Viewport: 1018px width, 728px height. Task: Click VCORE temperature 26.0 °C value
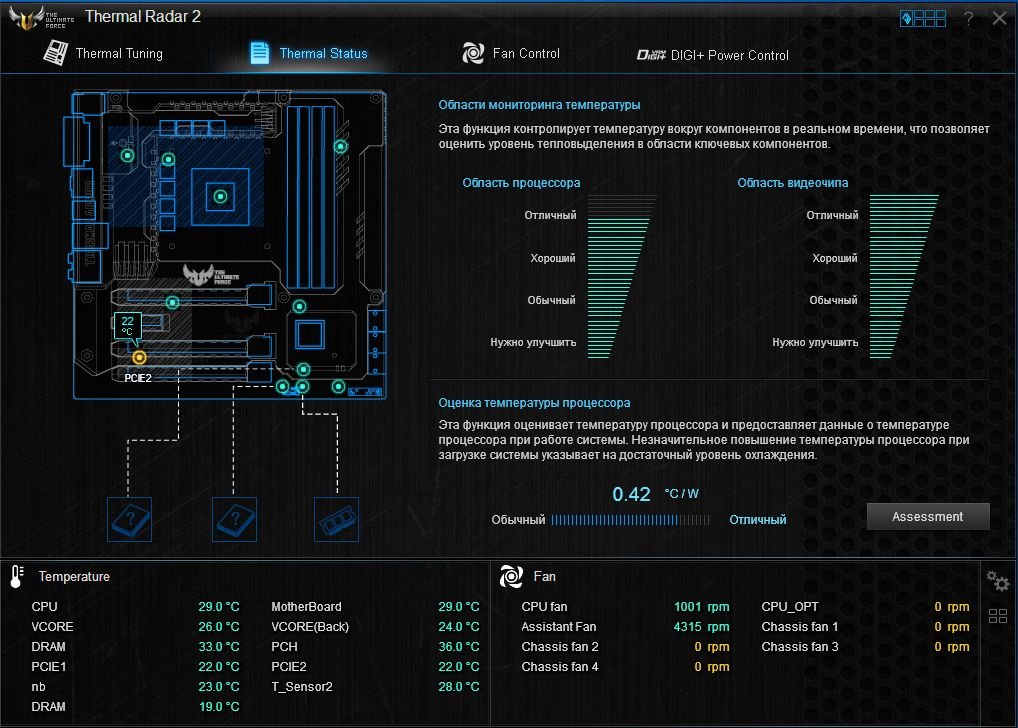[x=219, y=627]
